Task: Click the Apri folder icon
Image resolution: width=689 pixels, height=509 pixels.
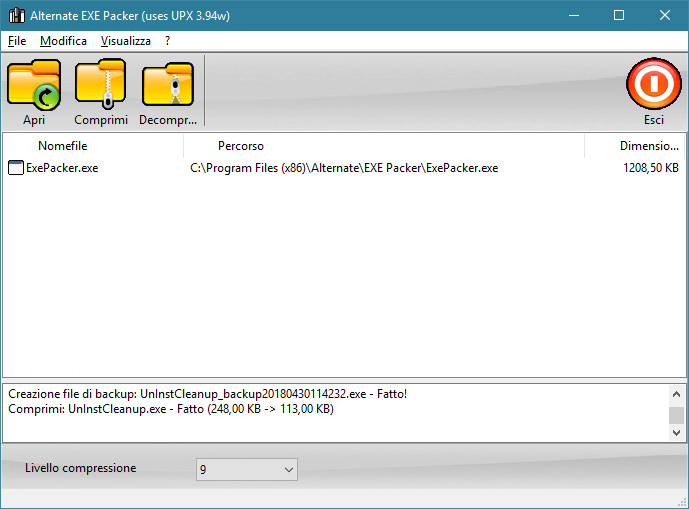Action: click(x=34, y=85)
